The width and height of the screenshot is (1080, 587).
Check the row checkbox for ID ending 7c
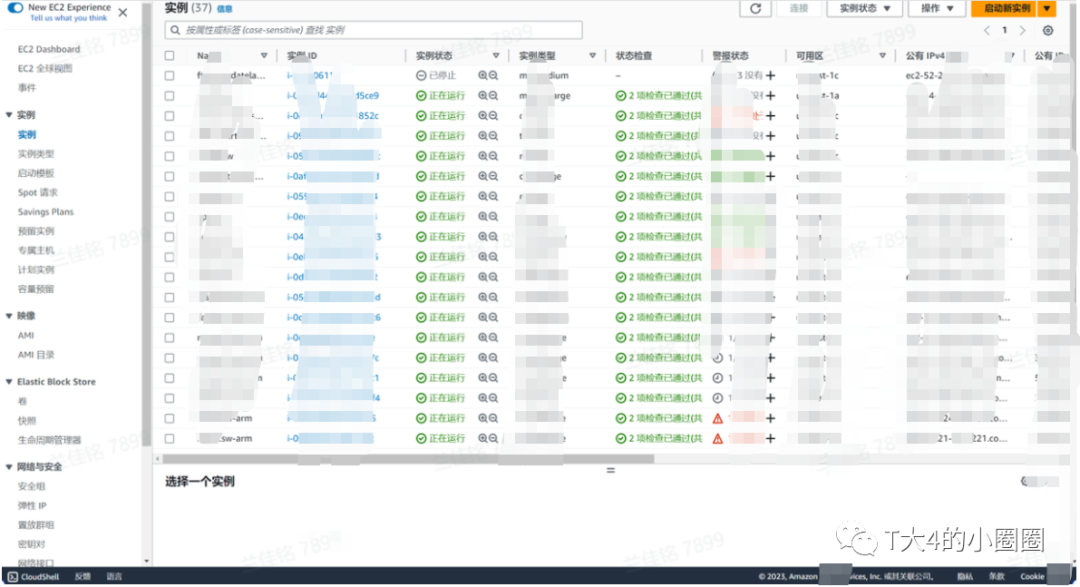click(x=169, y=358)
